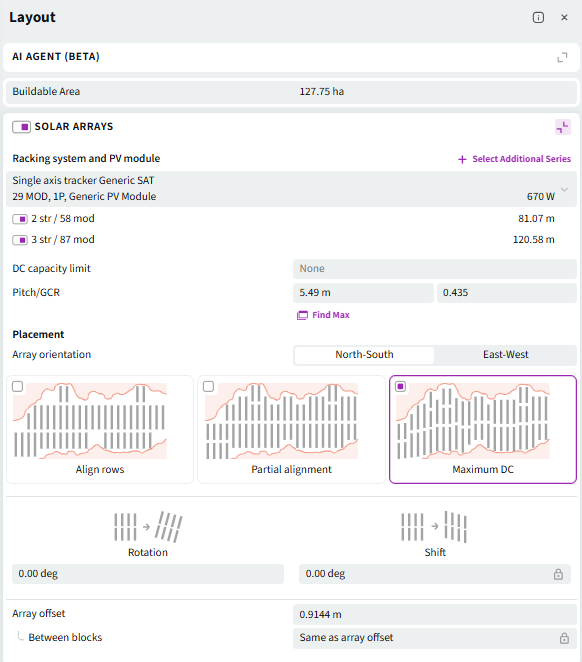Collapse the Solar Arrays section
The height and width of the screenshot is (662, 582).
[563, 127]
